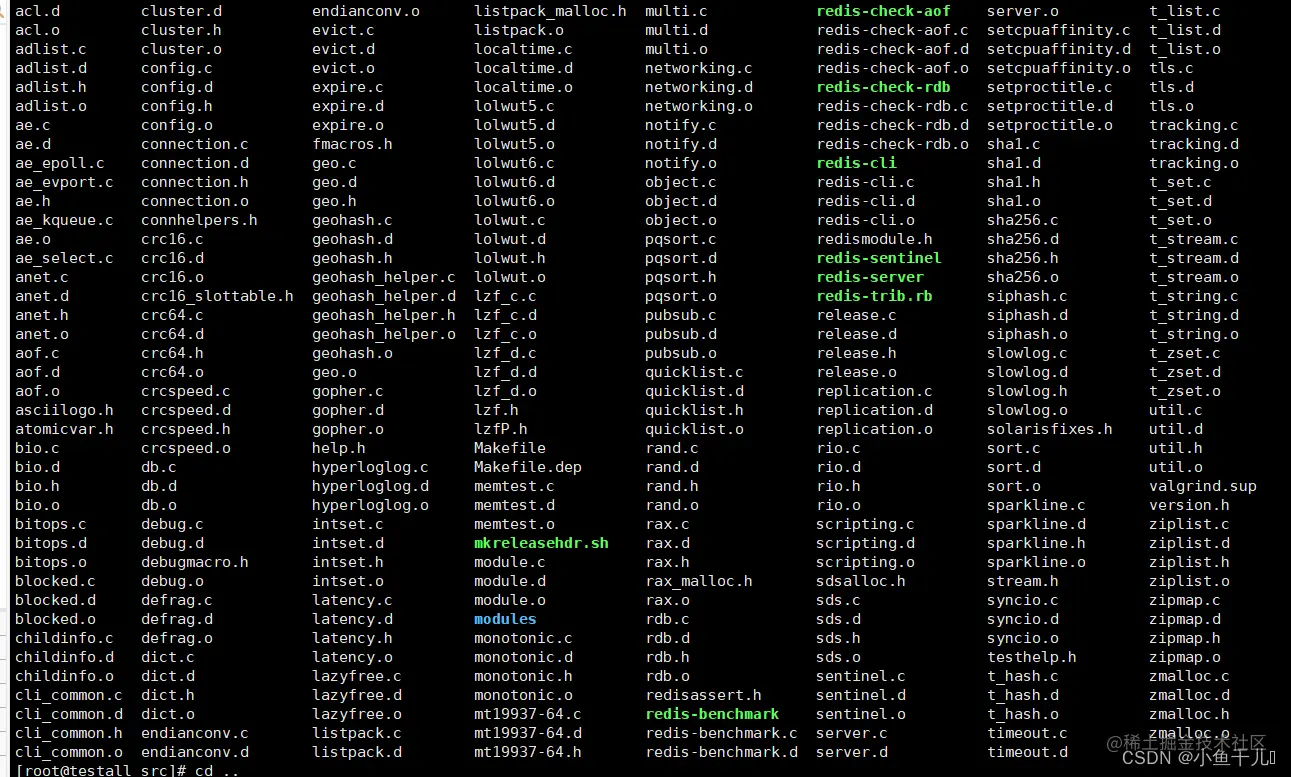Click the sdsalloc.h file name

(x=861, y=581)
